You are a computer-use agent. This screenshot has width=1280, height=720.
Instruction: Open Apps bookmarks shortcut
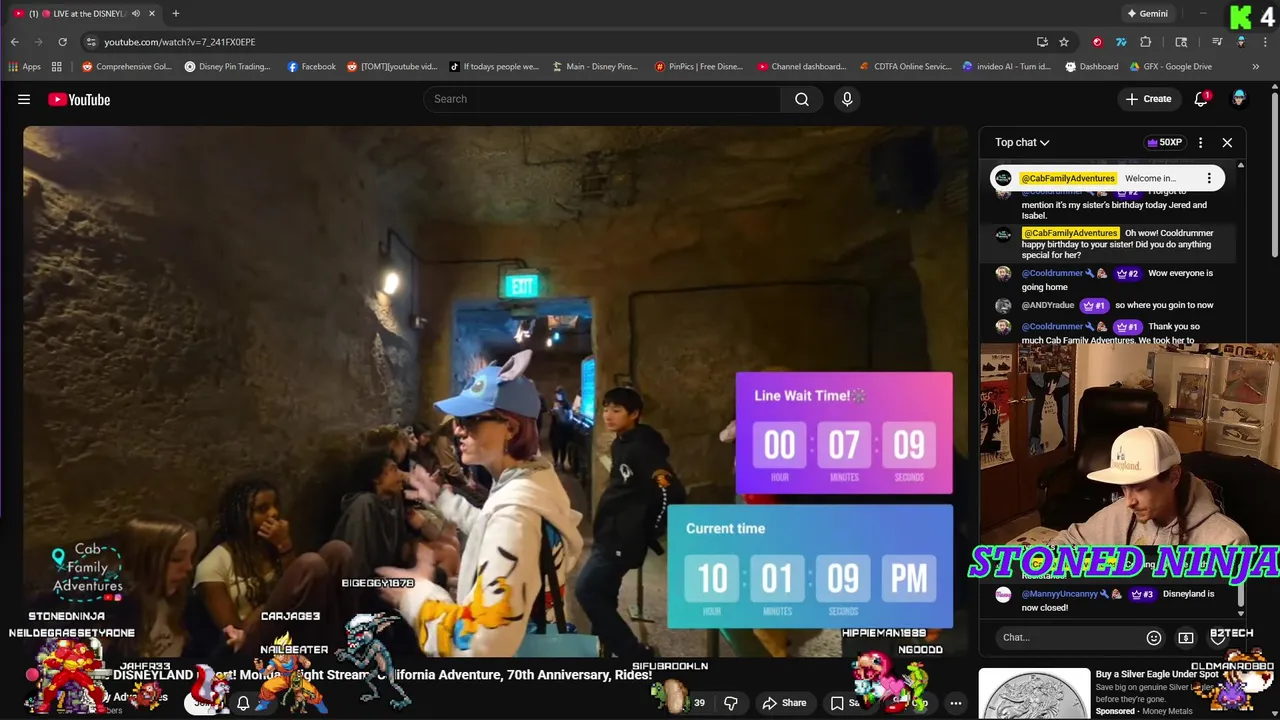(x=25, y=67)
